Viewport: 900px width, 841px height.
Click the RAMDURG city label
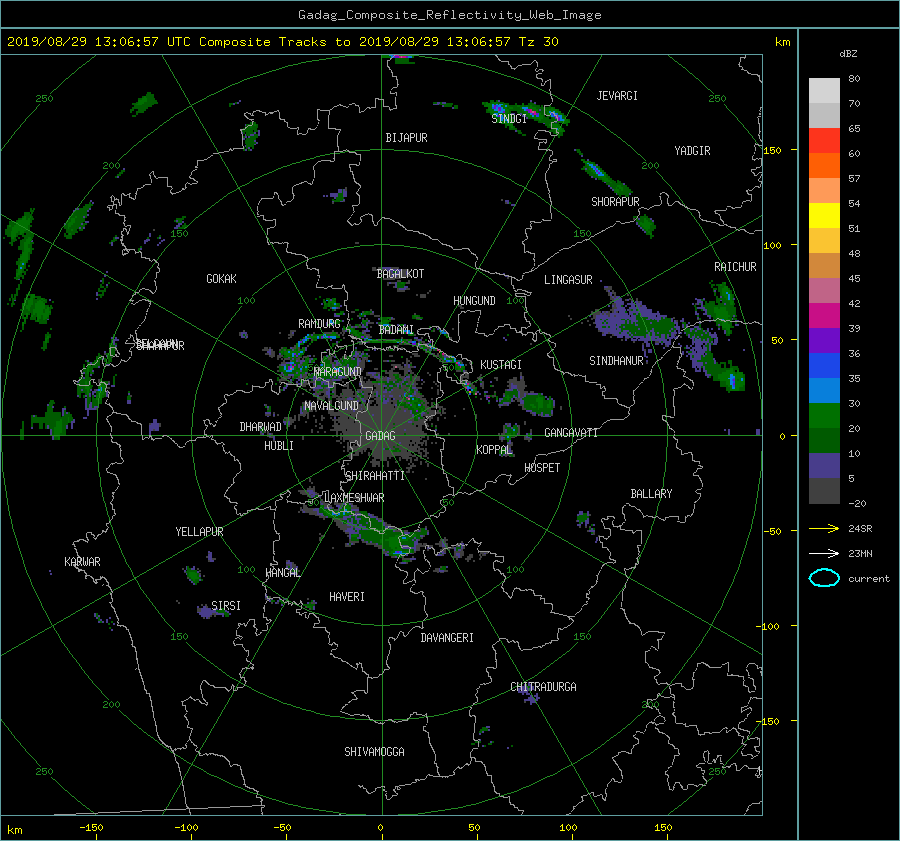tap(319, 324)
